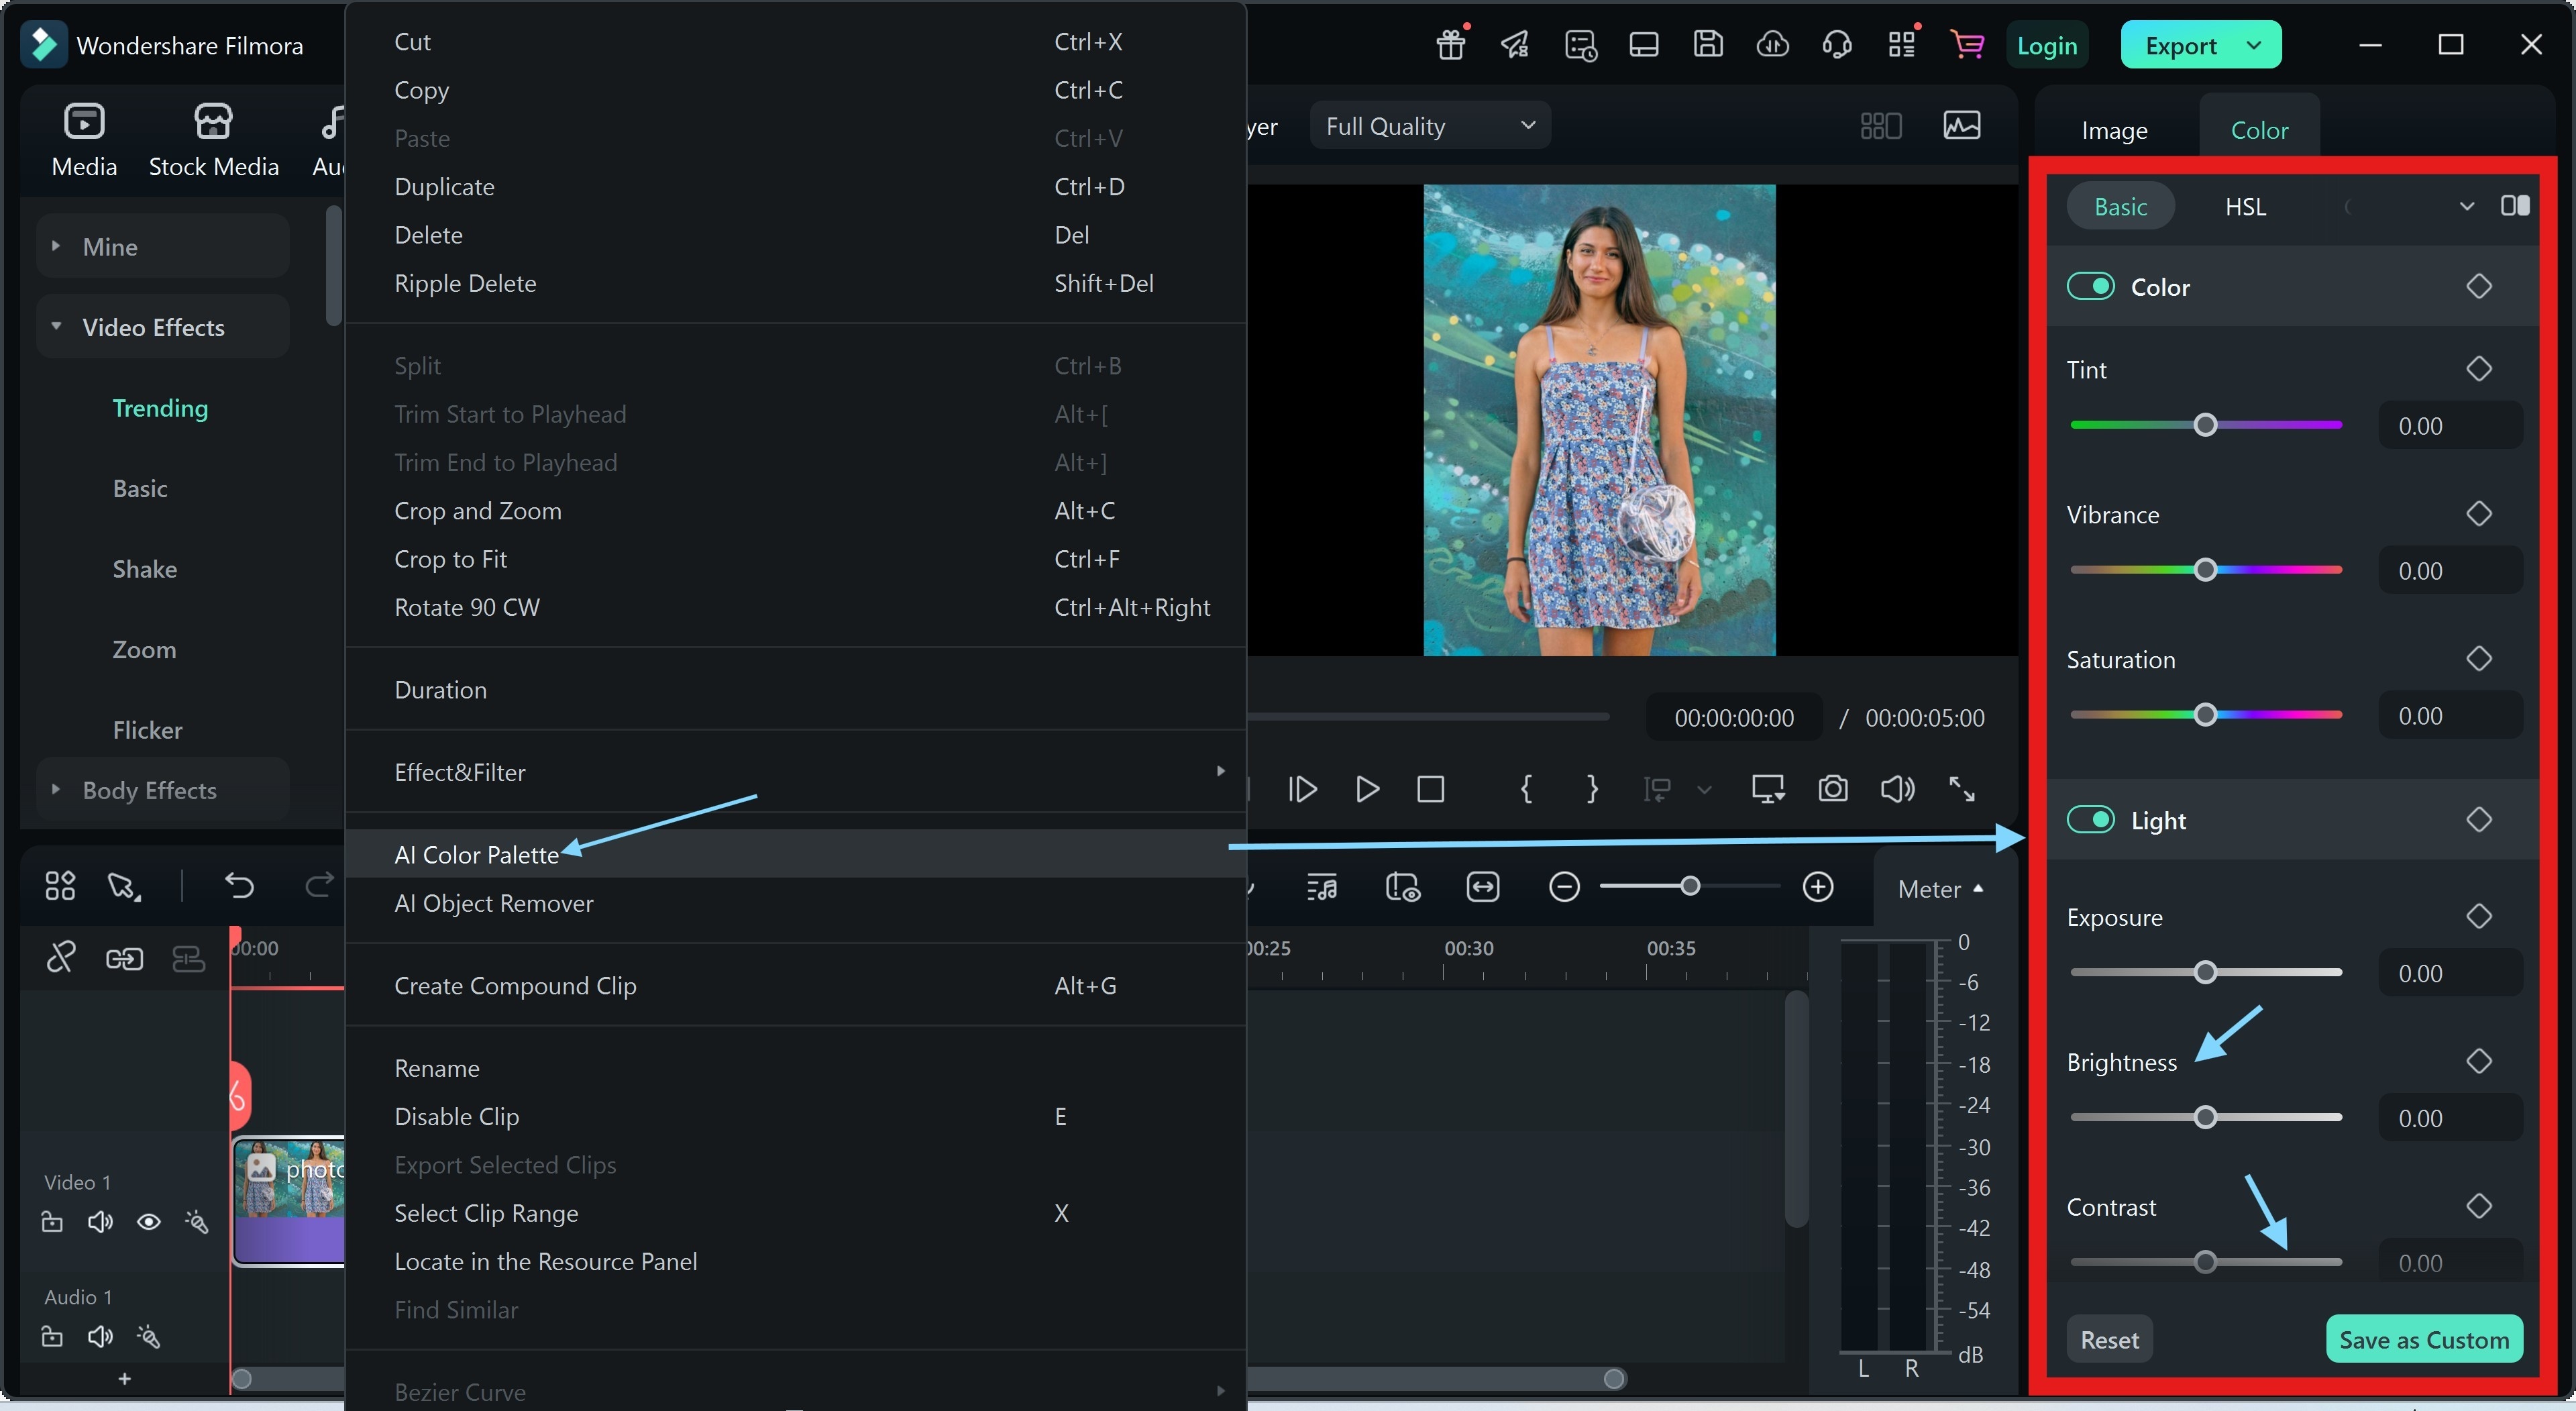The image size is (2576, 1411).
Task: Expand the Meter panel arrow
Action: (x=1978, y=889)
